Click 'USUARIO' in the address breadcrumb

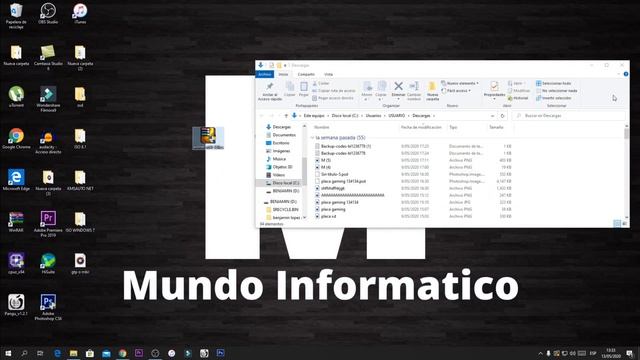coord(397,116)
